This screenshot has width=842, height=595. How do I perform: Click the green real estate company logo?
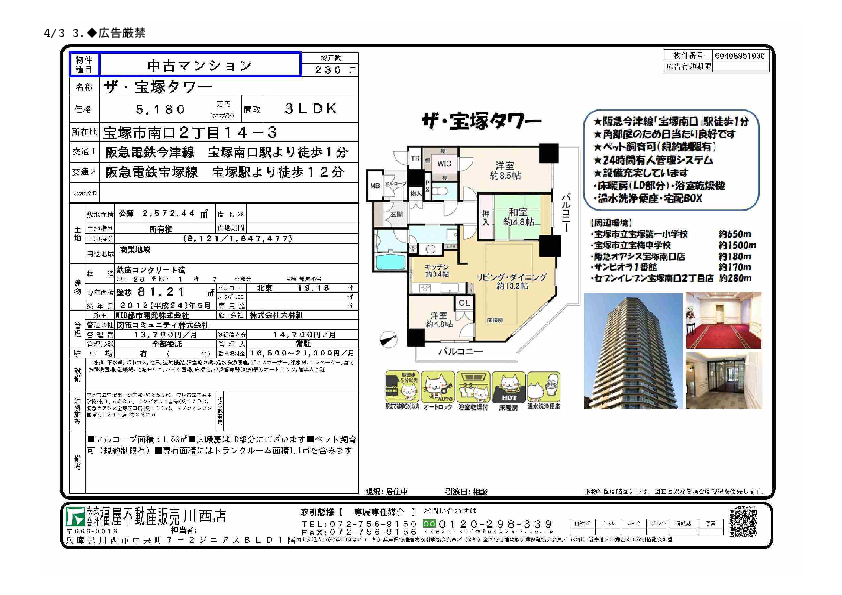[x=74, y=518]
